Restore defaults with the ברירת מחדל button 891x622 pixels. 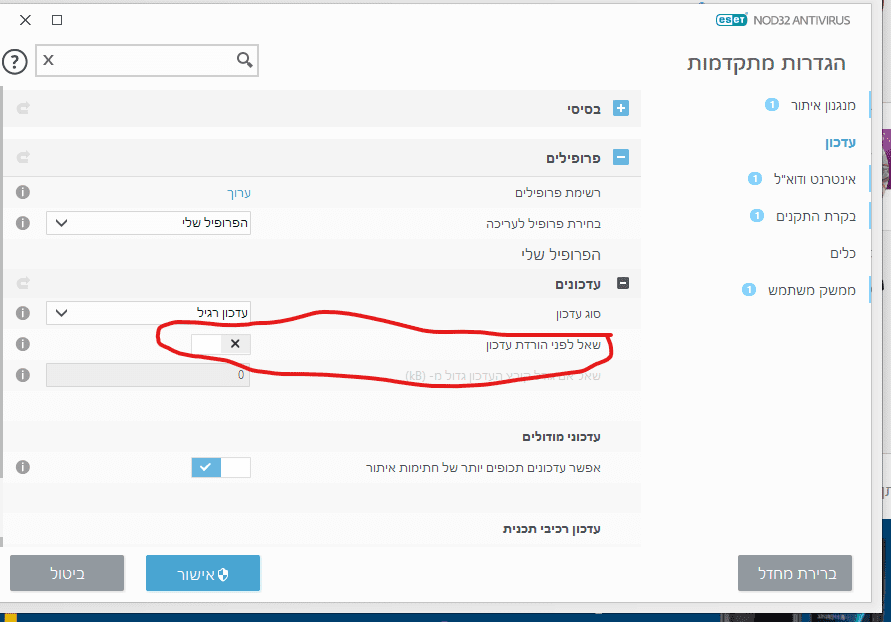click(794, 573)
